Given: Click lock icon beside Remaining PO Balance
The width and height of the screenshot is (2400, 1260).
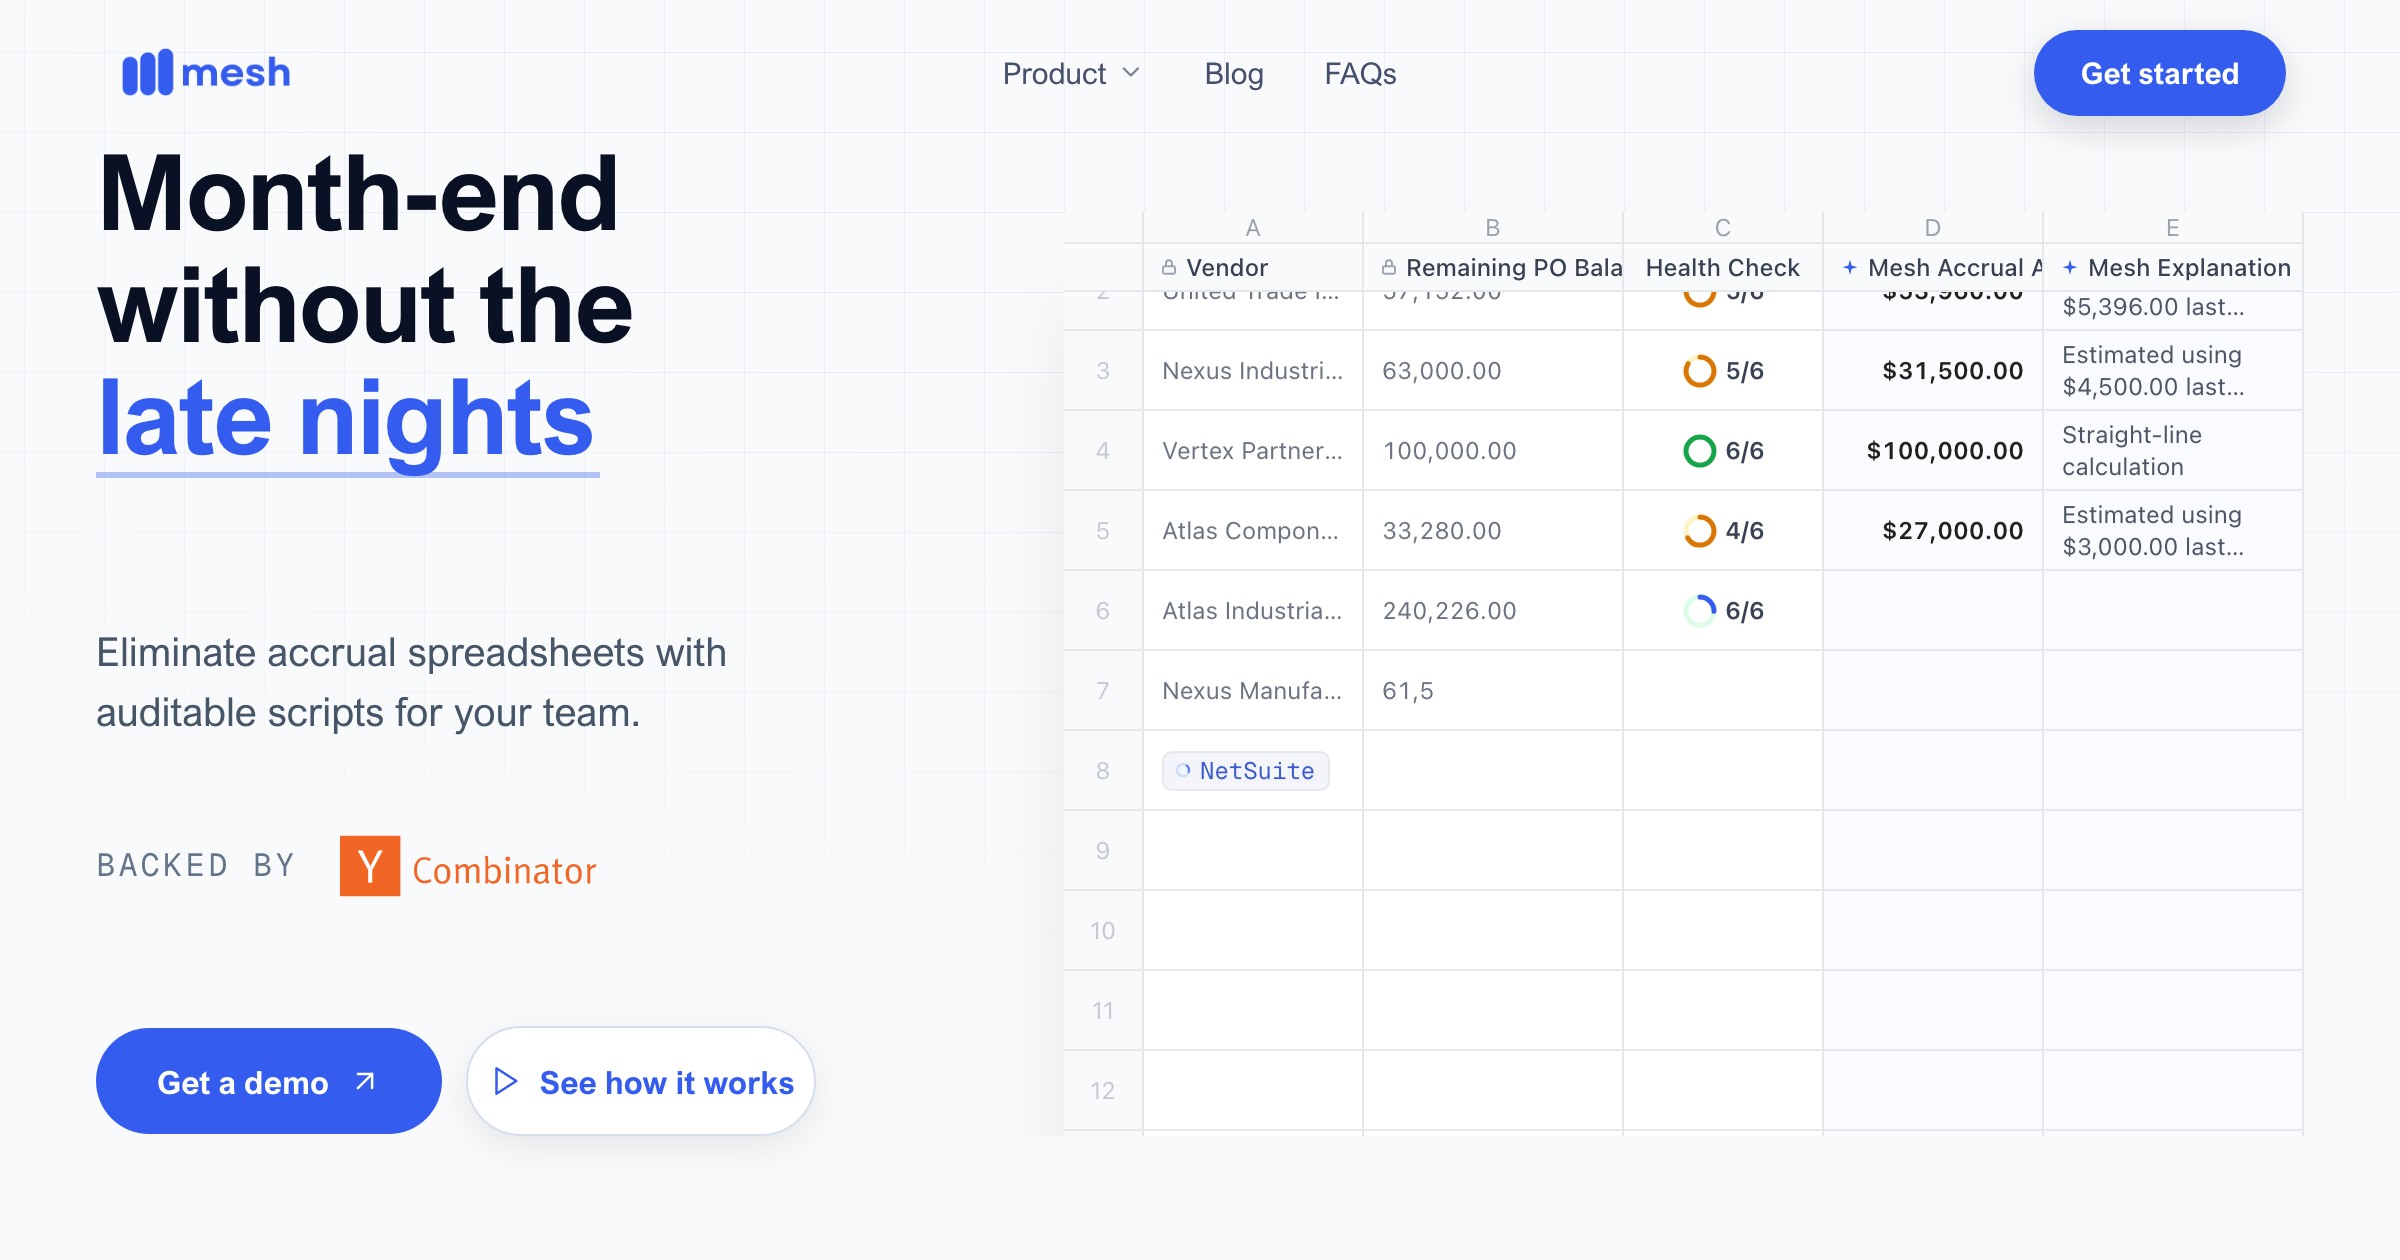Looking at the screenshot, I should (x=1389, y=267).
